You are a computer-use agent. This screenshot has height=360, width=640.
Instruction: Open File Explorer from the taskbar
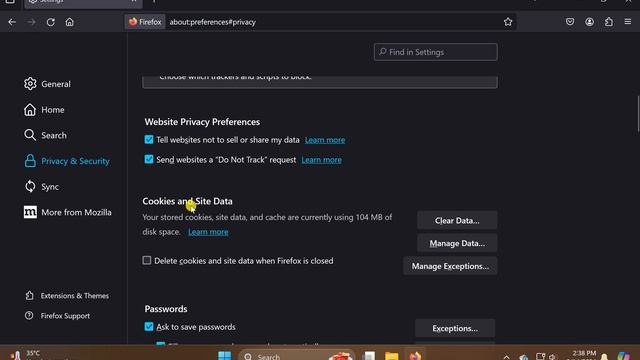pos(391,356)
